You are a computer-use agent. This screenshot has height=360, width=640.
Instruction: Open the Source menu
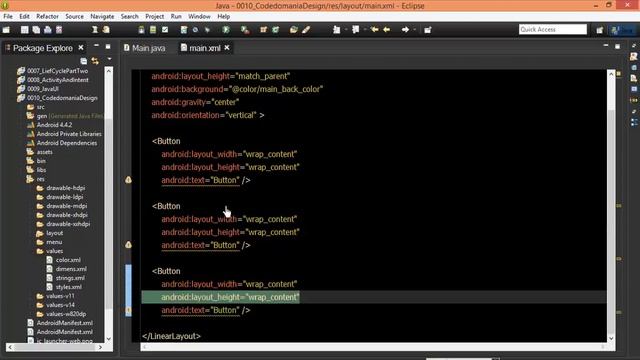click(74, 16)
